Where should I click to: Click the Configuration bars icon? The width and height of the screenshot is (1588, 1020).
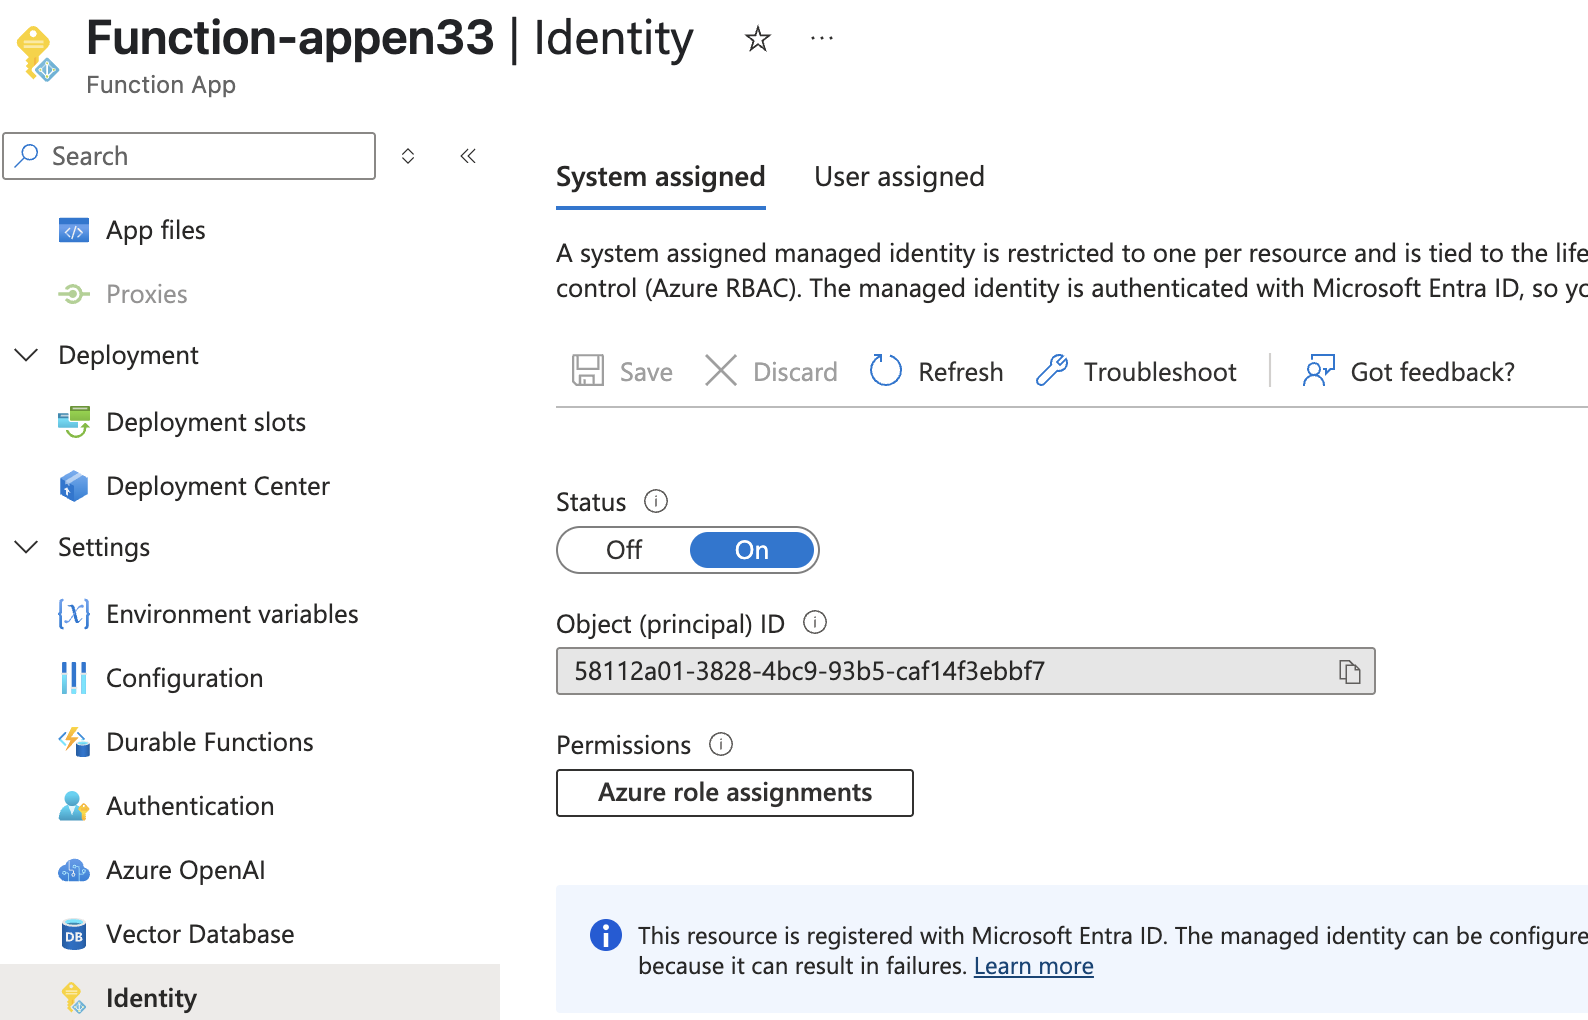[x=74, y=678]
